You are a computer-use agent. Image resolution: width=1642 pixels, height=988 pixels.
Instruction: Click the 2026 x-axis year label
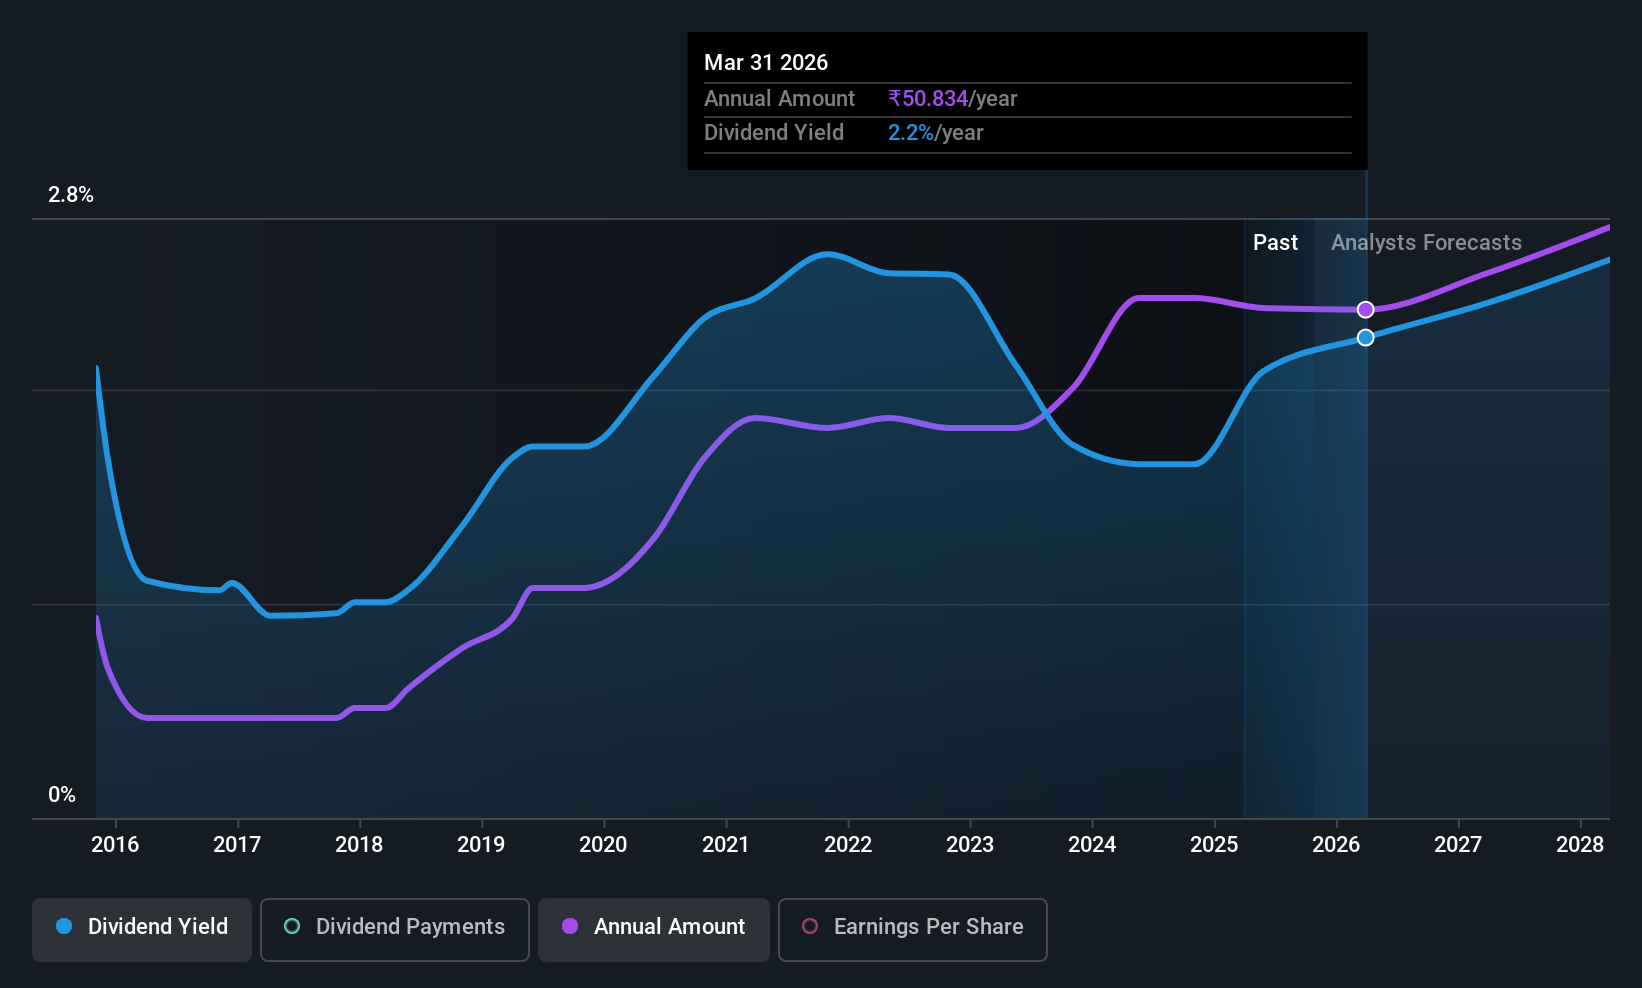[x=1336, y=845]
